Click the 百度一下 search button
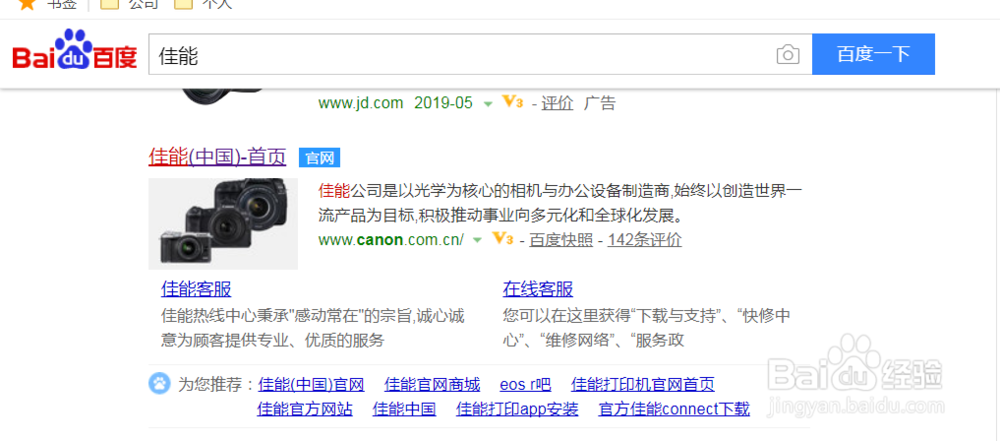The image size is (1000, 441). pos(873,54)
